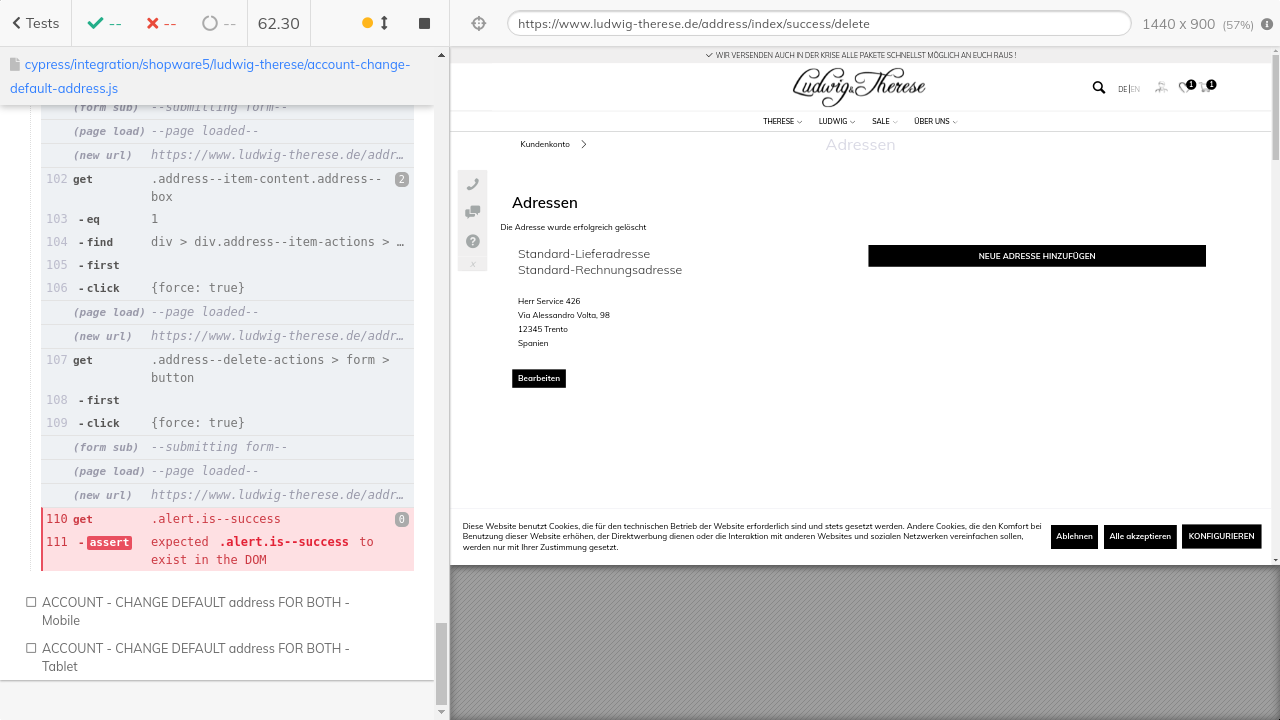This screenshot has width=1280, height=720.
Task: Click the Cypress URL address field
Action: point(818,23)
